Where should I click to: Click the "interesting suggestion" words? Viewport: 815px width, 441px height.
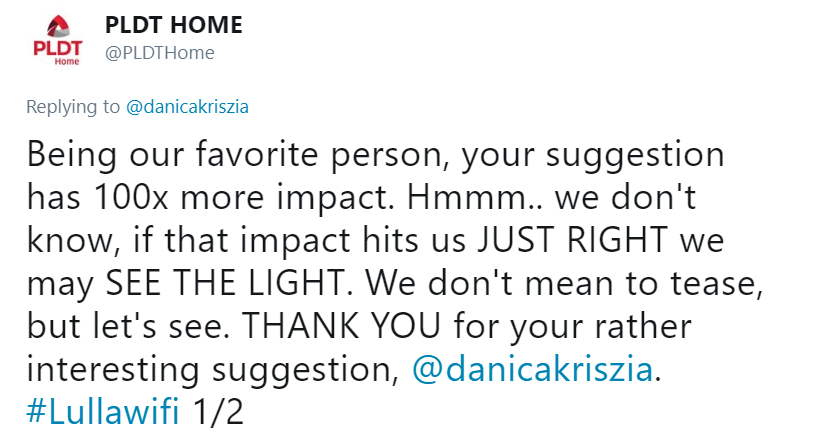coord(213,370)
